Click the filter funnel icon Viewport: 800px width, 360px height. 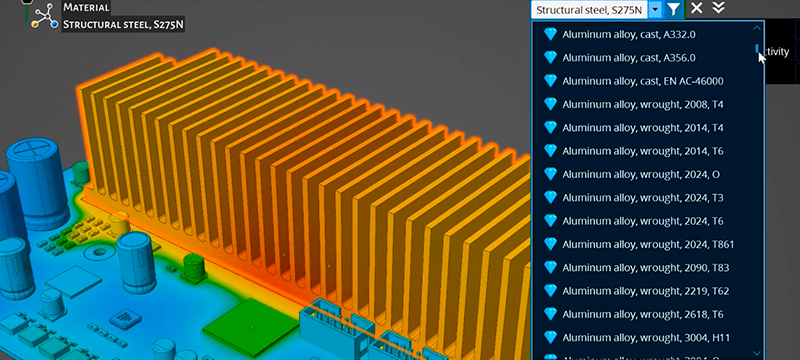[673, 9]
